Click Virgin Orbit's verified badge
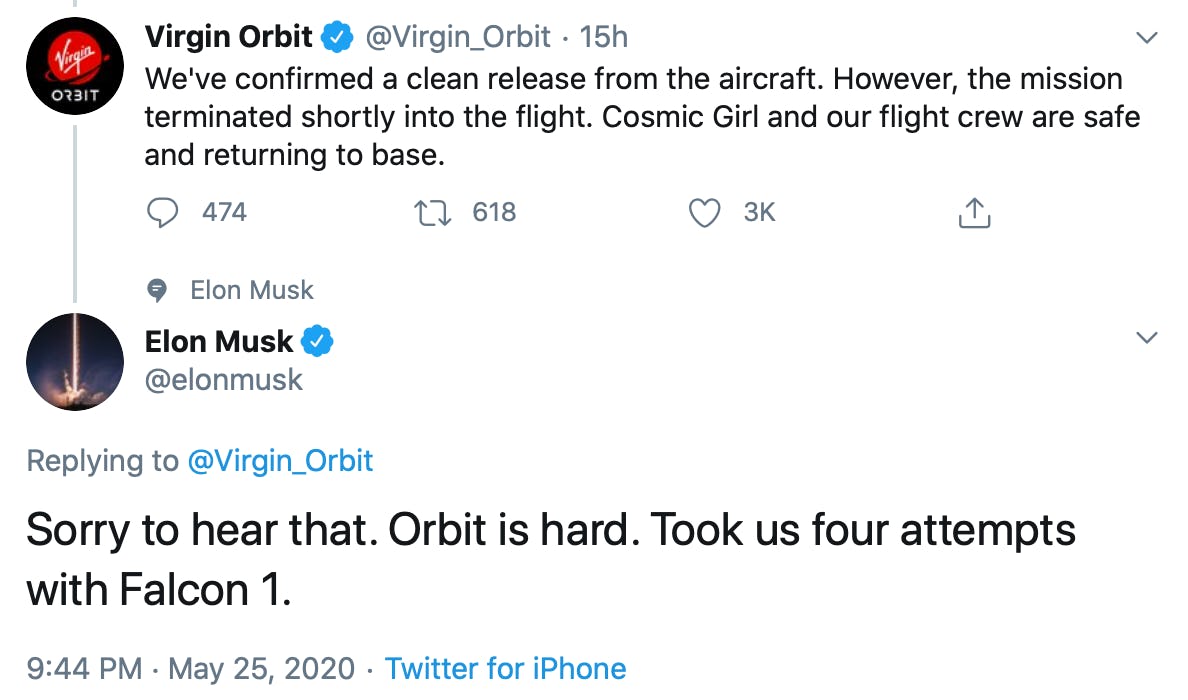Screen dimensions: 1188x700 click(x=338, y=38)
